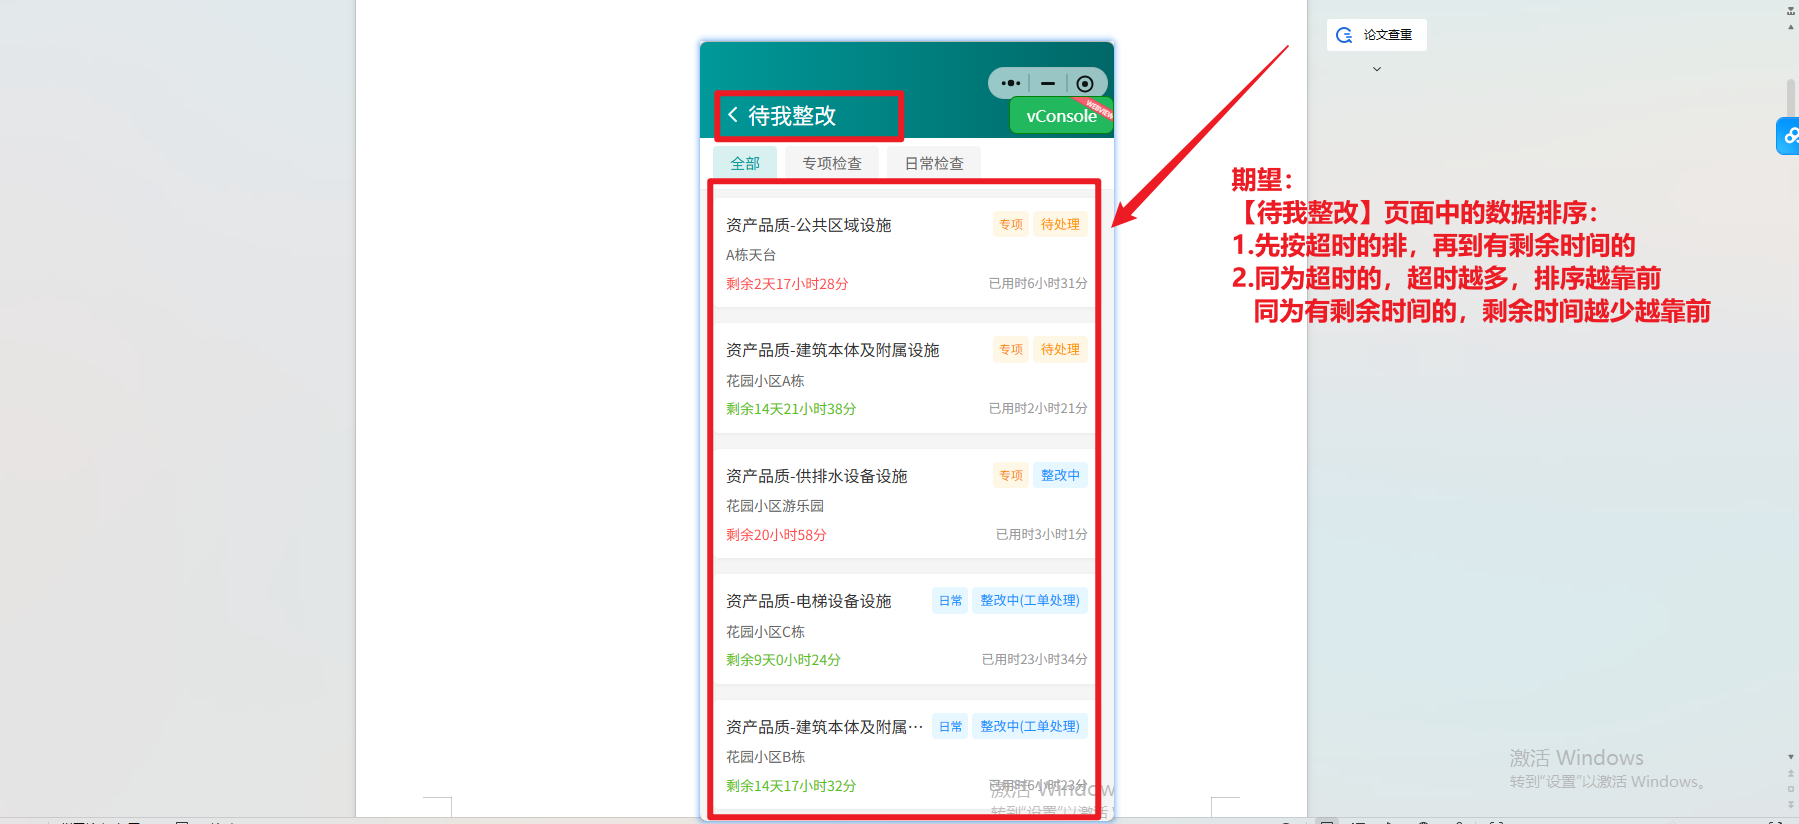Select the 全部 tab
This screenshot has width=1799, height=824.
click(x=745, y=163)
